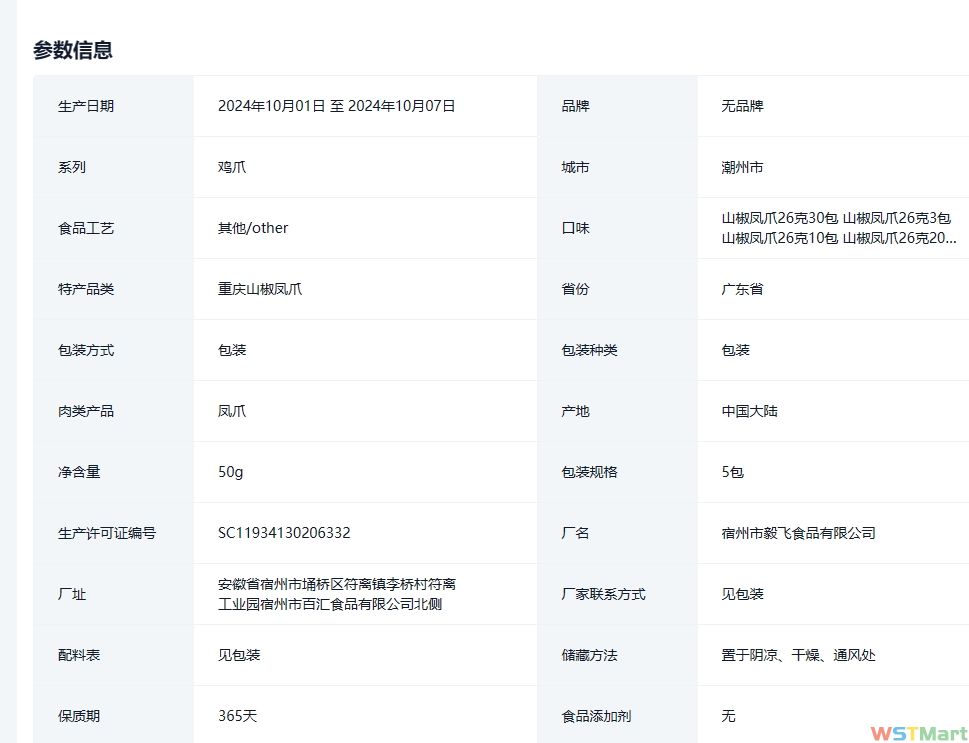Select the 无品牌 brand value

[x=742, y=106]
